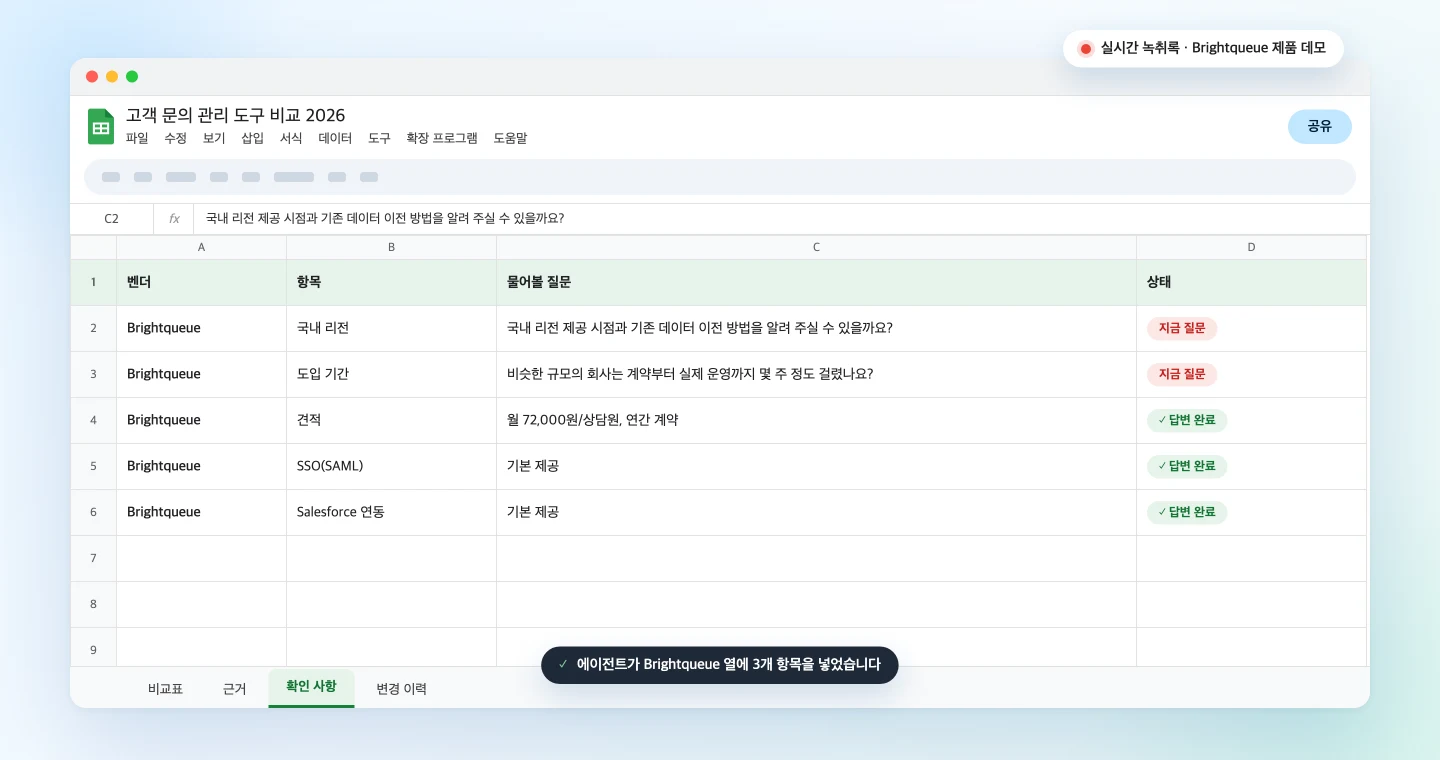Image resolution: width=1440 pixels, height=760 pixels.
Task: Select column B header
Action: coord(392,247)
